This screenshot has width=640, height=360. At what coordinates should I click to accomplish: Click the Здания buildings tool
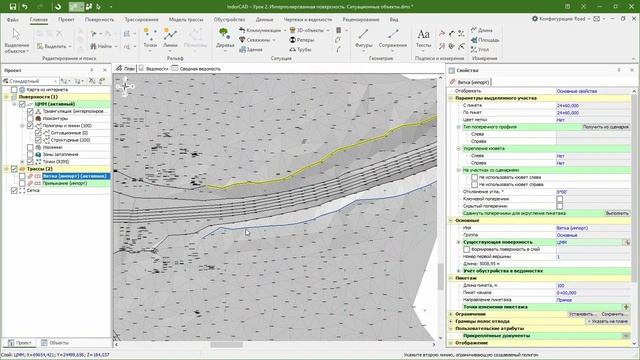coord(251,49)
